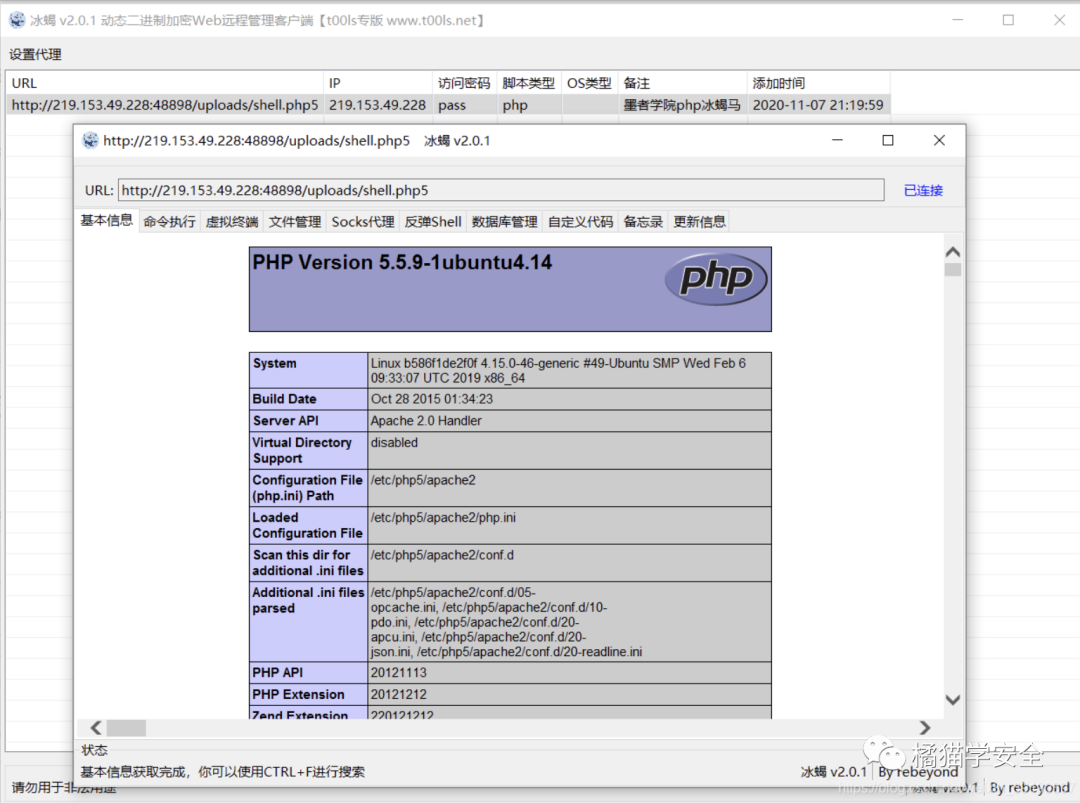Switch to the 基本信息 tab
1080x803 pixels.
tap(106, 220)
